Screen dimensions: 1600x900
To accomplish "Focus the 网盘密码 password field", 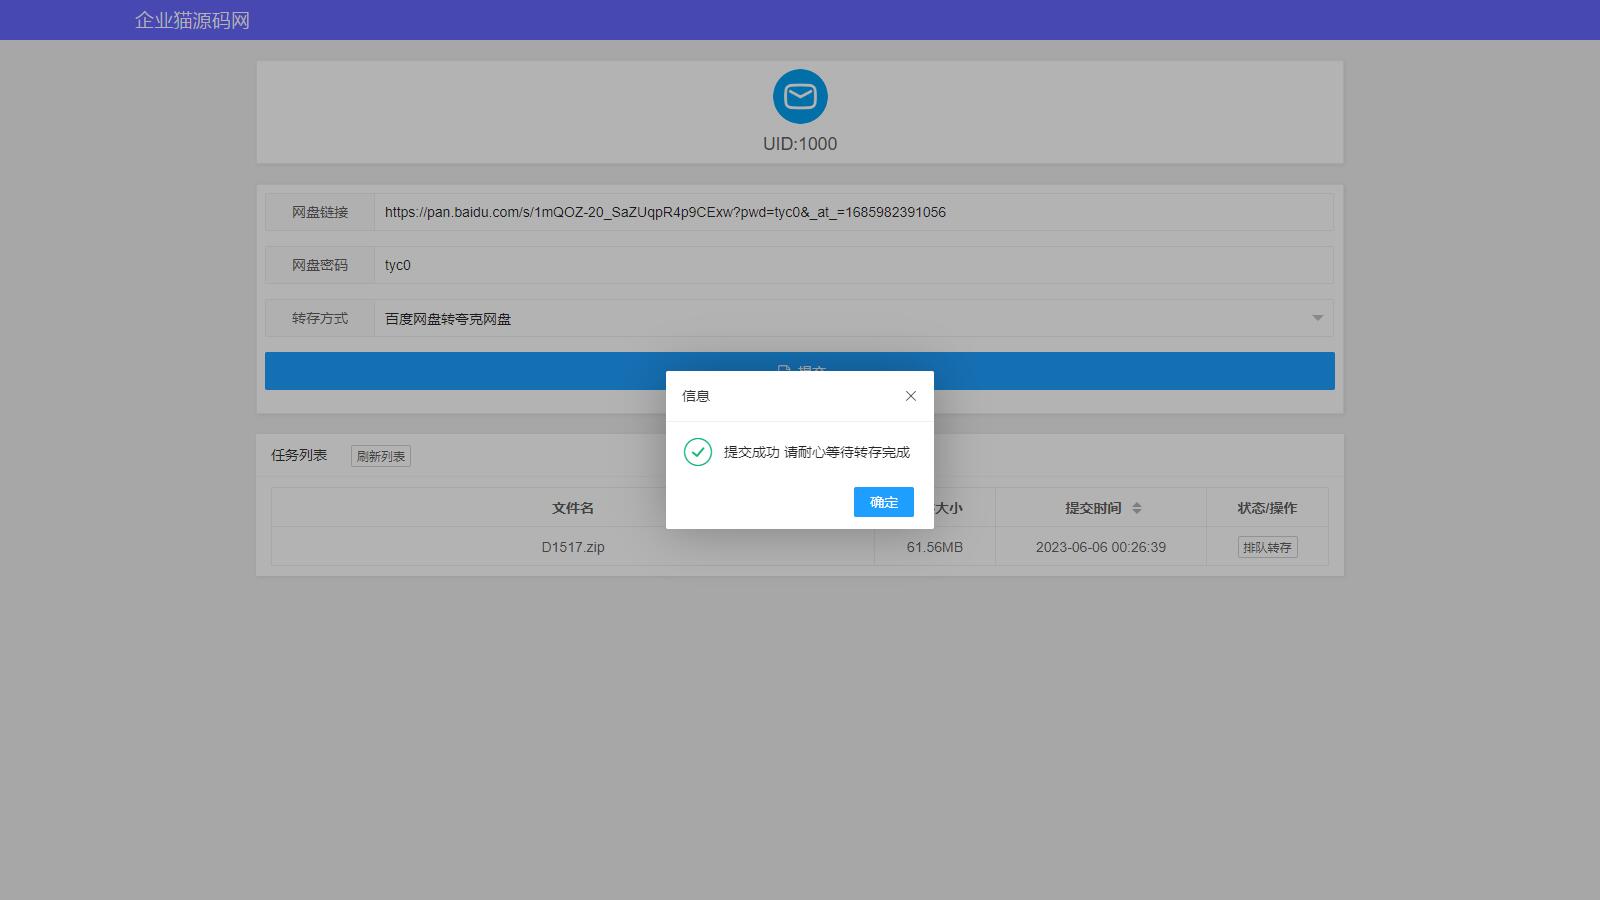I will coord(852,265).
